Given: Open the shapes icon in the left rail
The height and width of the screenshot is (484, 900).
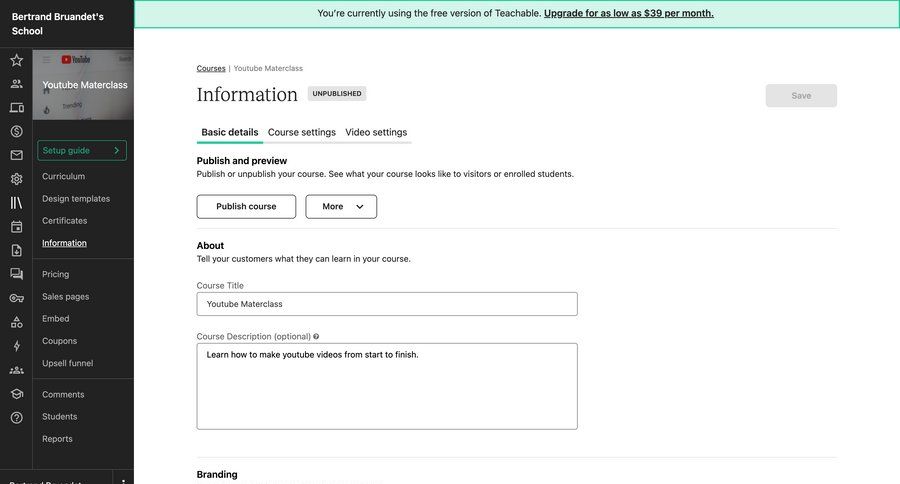Looking at the screenshot, I should 17,322.
